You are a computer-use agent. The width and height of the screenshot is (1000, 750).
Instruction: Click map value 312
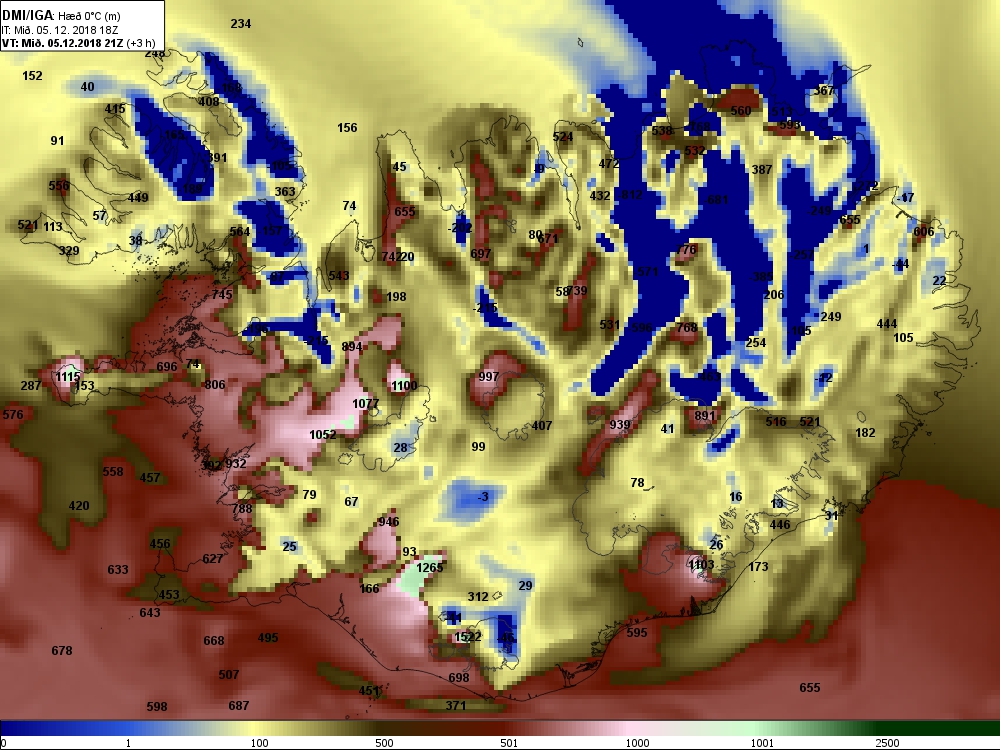[478, 596]
